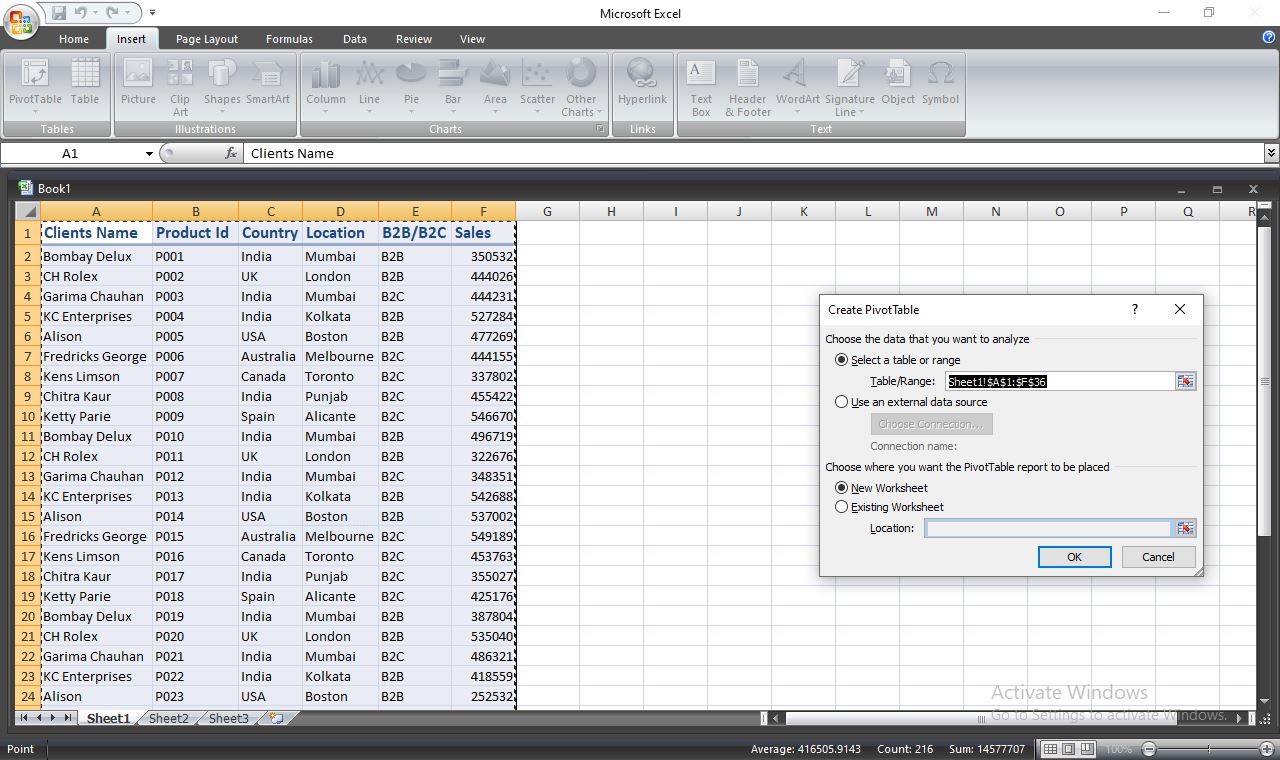Click the Location input field in dialog
The image size is (1280, 760).
1047,528
